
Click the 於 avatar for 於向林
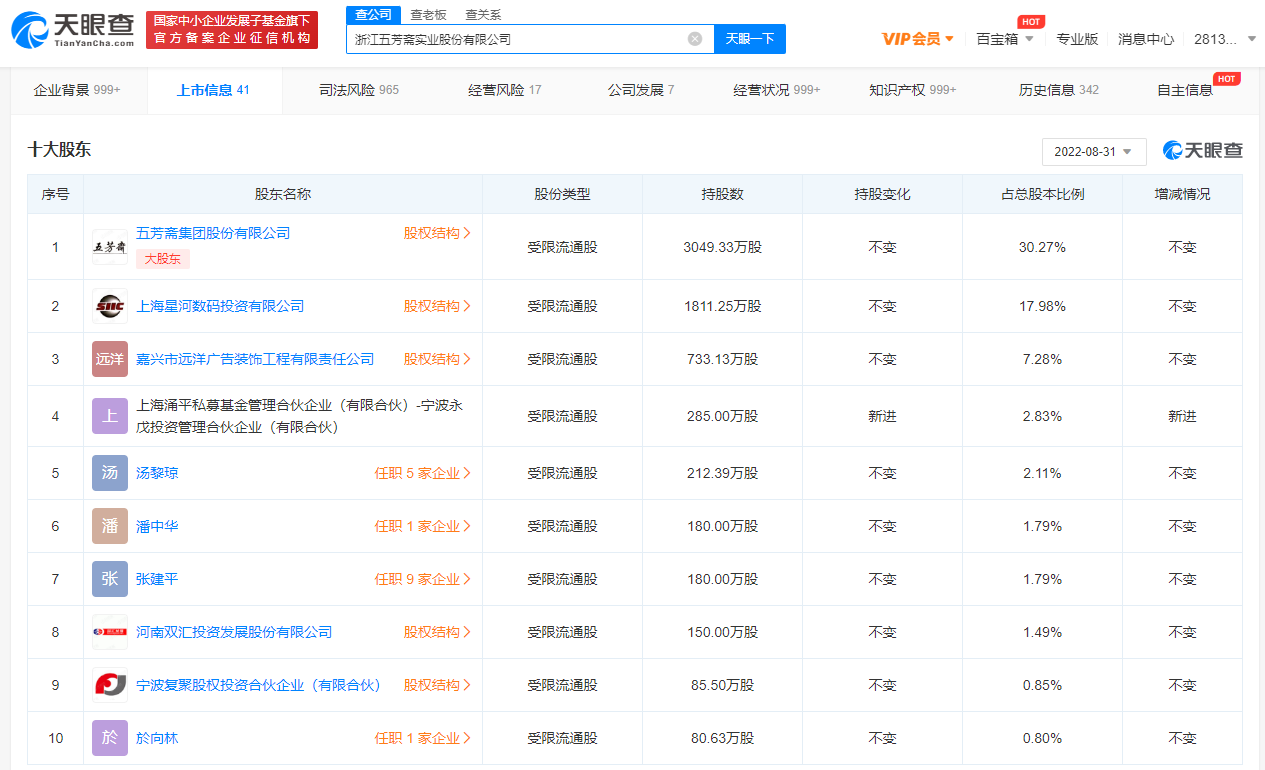point(110,738)
